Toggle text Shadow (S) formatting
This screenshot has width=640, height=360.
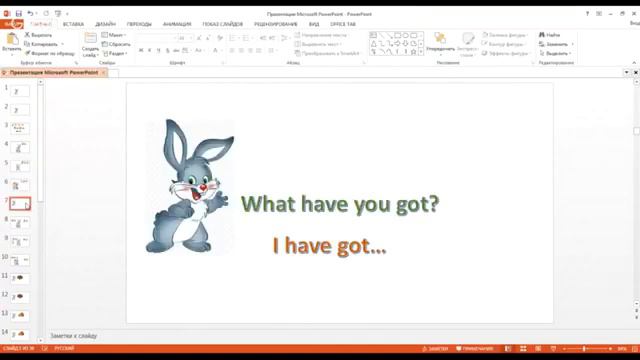tap(167, 50)
